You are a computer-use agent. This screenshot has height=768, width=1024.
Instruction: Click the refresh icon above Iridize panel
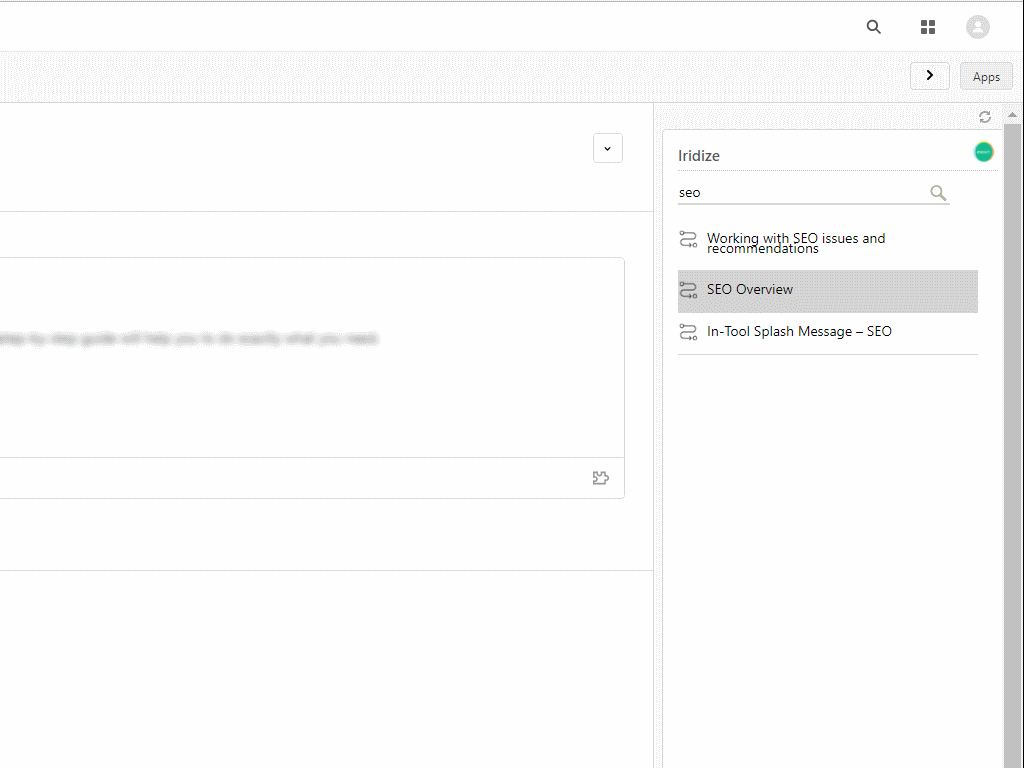coord(985,117)
